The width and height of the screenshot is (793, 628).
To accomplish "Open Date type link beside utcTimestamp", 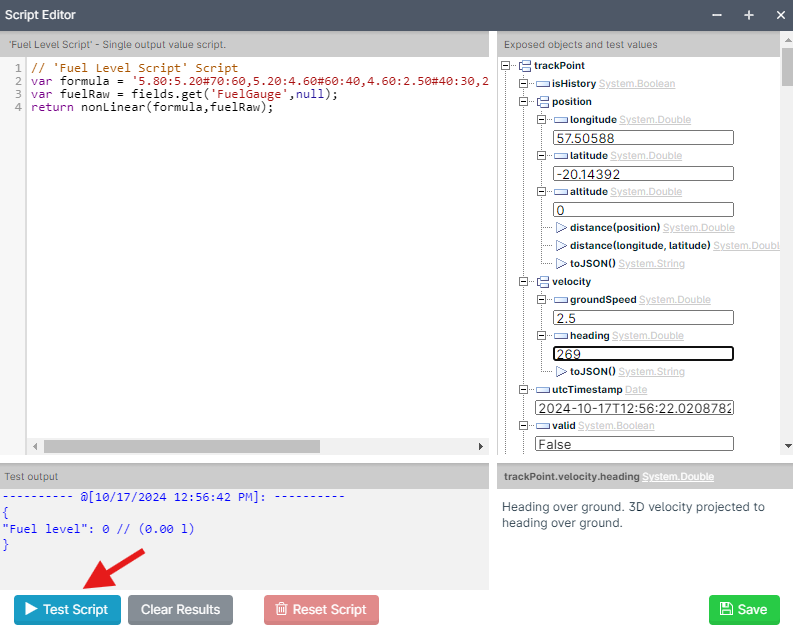I will 636,390.
